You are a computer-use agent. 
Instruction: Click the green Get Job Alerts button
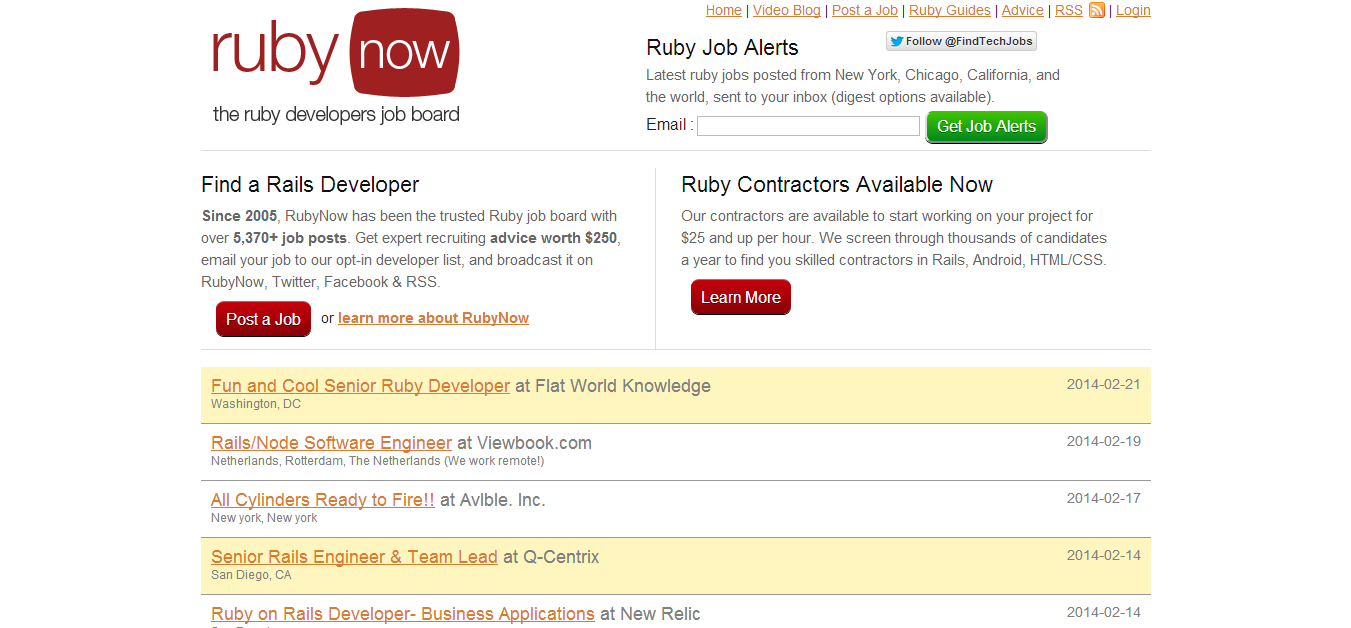click(x=987, y=127)
